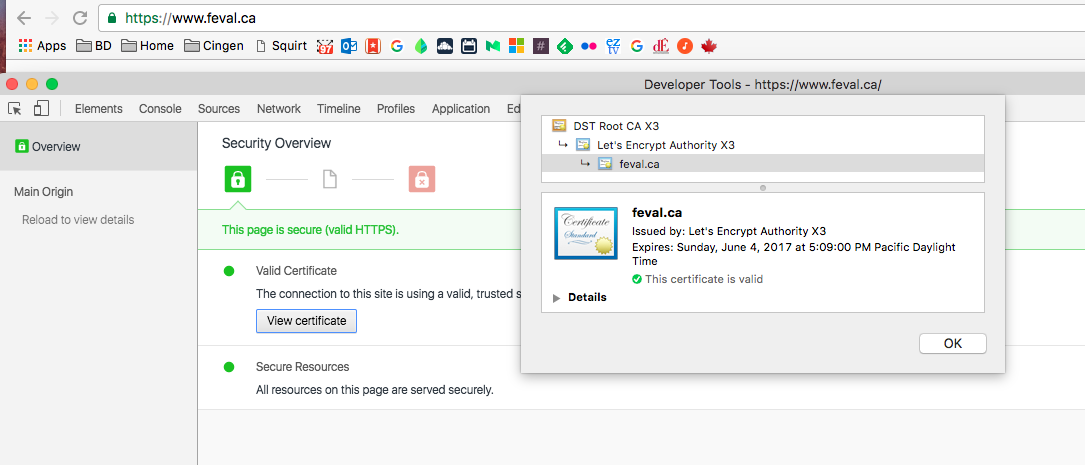1085x465 pixels.
Task: Switch to the Profiles tab
Action: tap(396, 109)
